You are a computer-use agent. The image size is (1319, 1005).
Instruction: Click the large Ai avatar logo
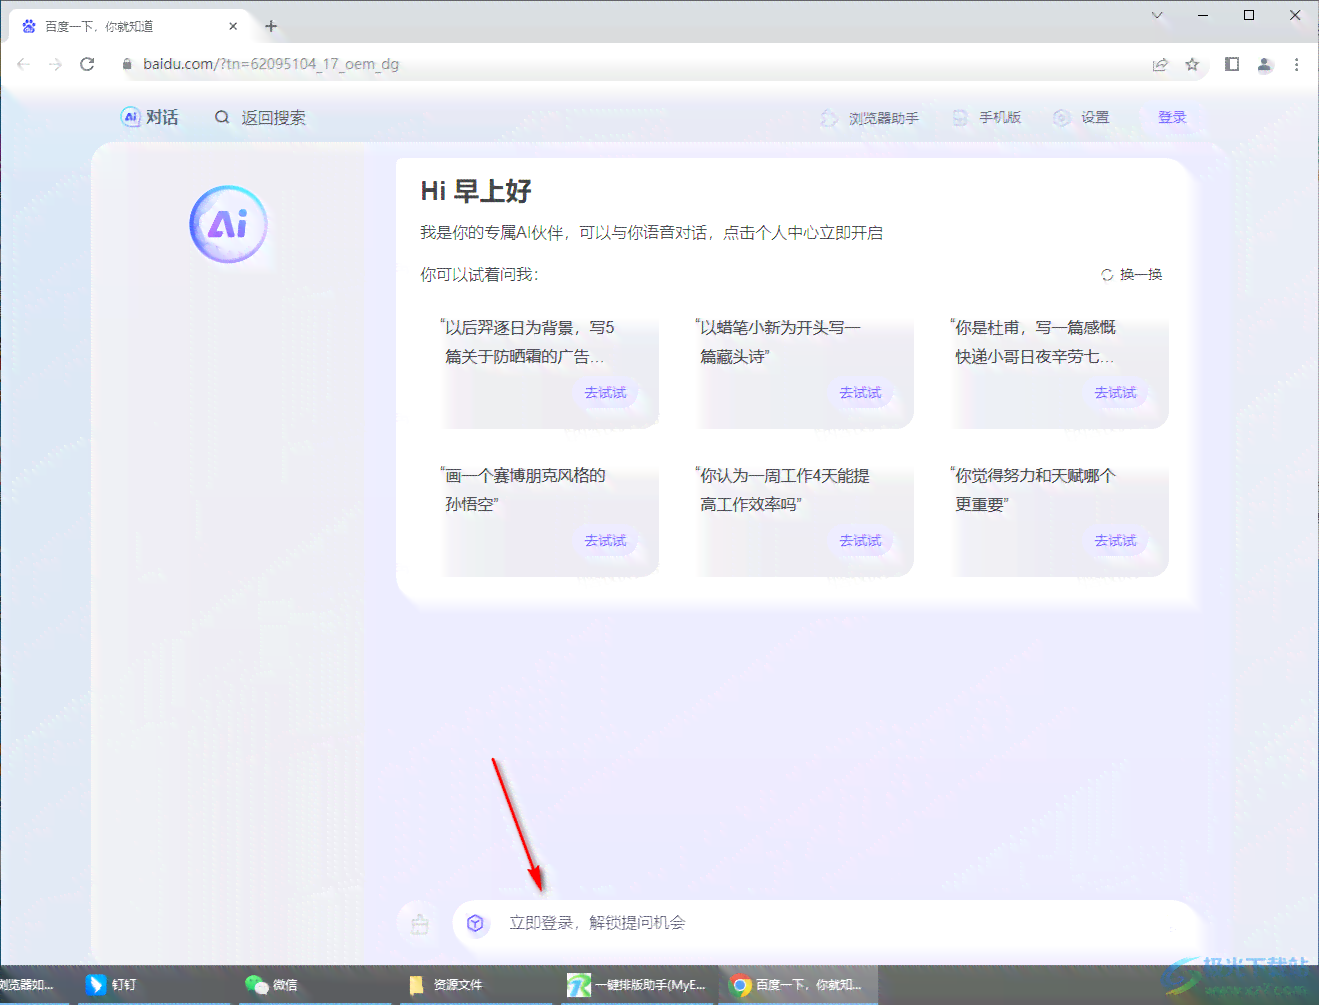229,224
